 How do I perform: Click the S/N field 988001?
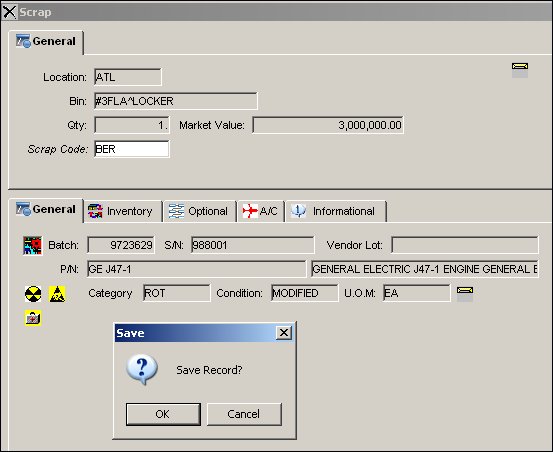(253, 245)
